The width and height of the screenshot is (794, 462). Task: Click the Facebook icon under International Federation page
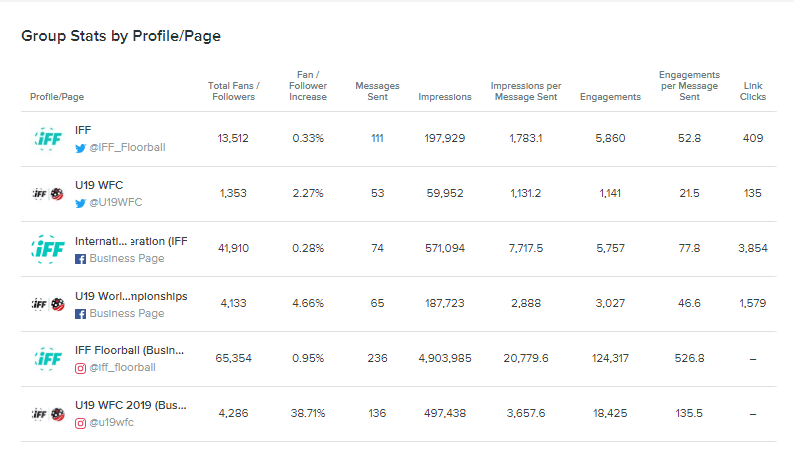coord(80,258)
